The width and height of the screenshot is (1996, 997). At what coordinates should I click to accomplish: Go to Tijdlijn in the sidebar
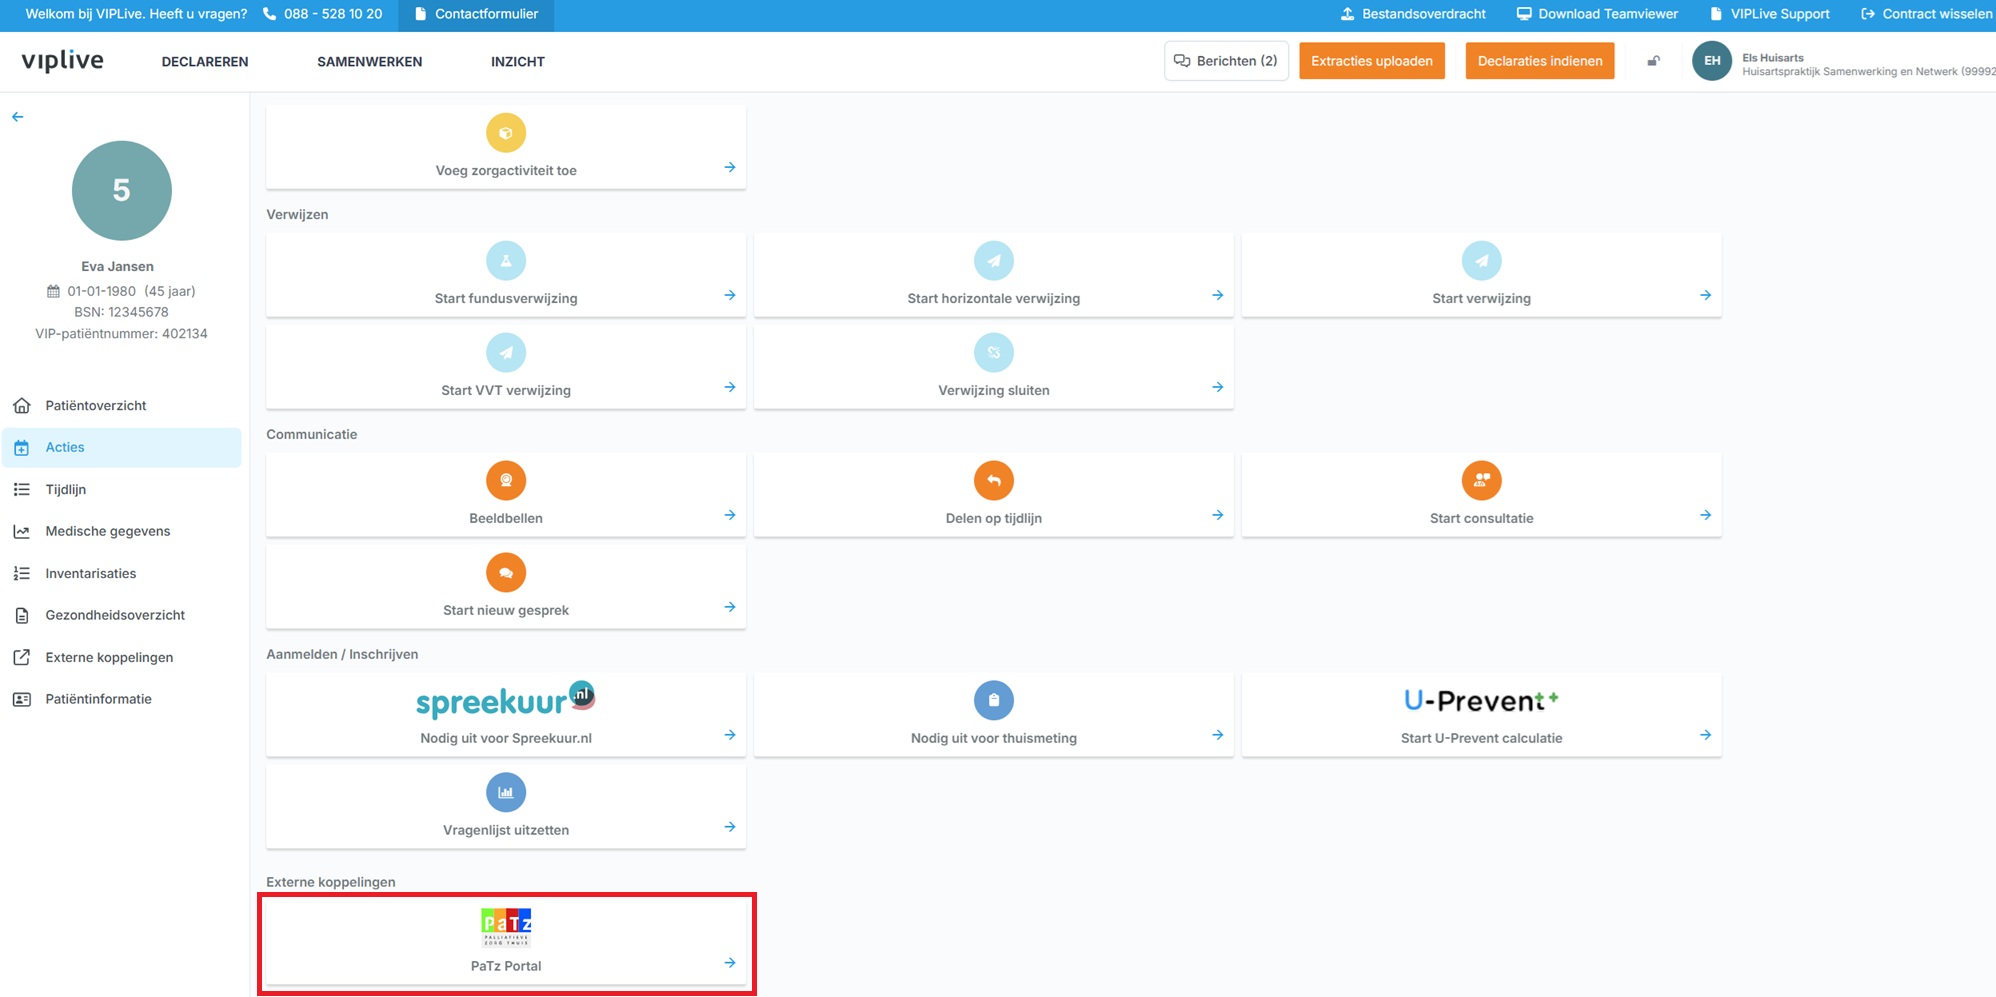click(x=66, y=490)
